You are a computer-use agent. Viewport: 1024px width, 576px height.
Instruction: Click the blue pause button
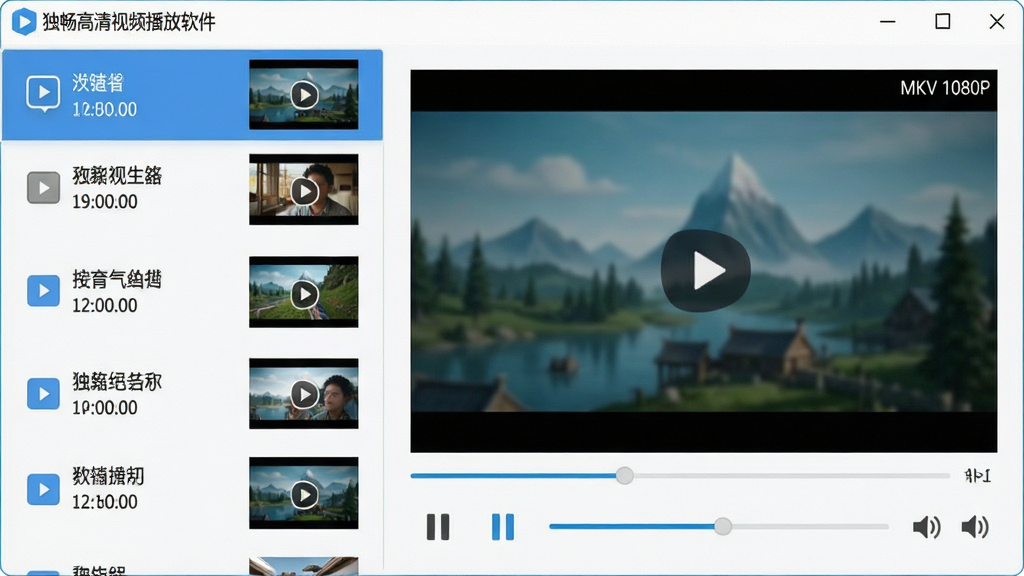pos(503,527)
